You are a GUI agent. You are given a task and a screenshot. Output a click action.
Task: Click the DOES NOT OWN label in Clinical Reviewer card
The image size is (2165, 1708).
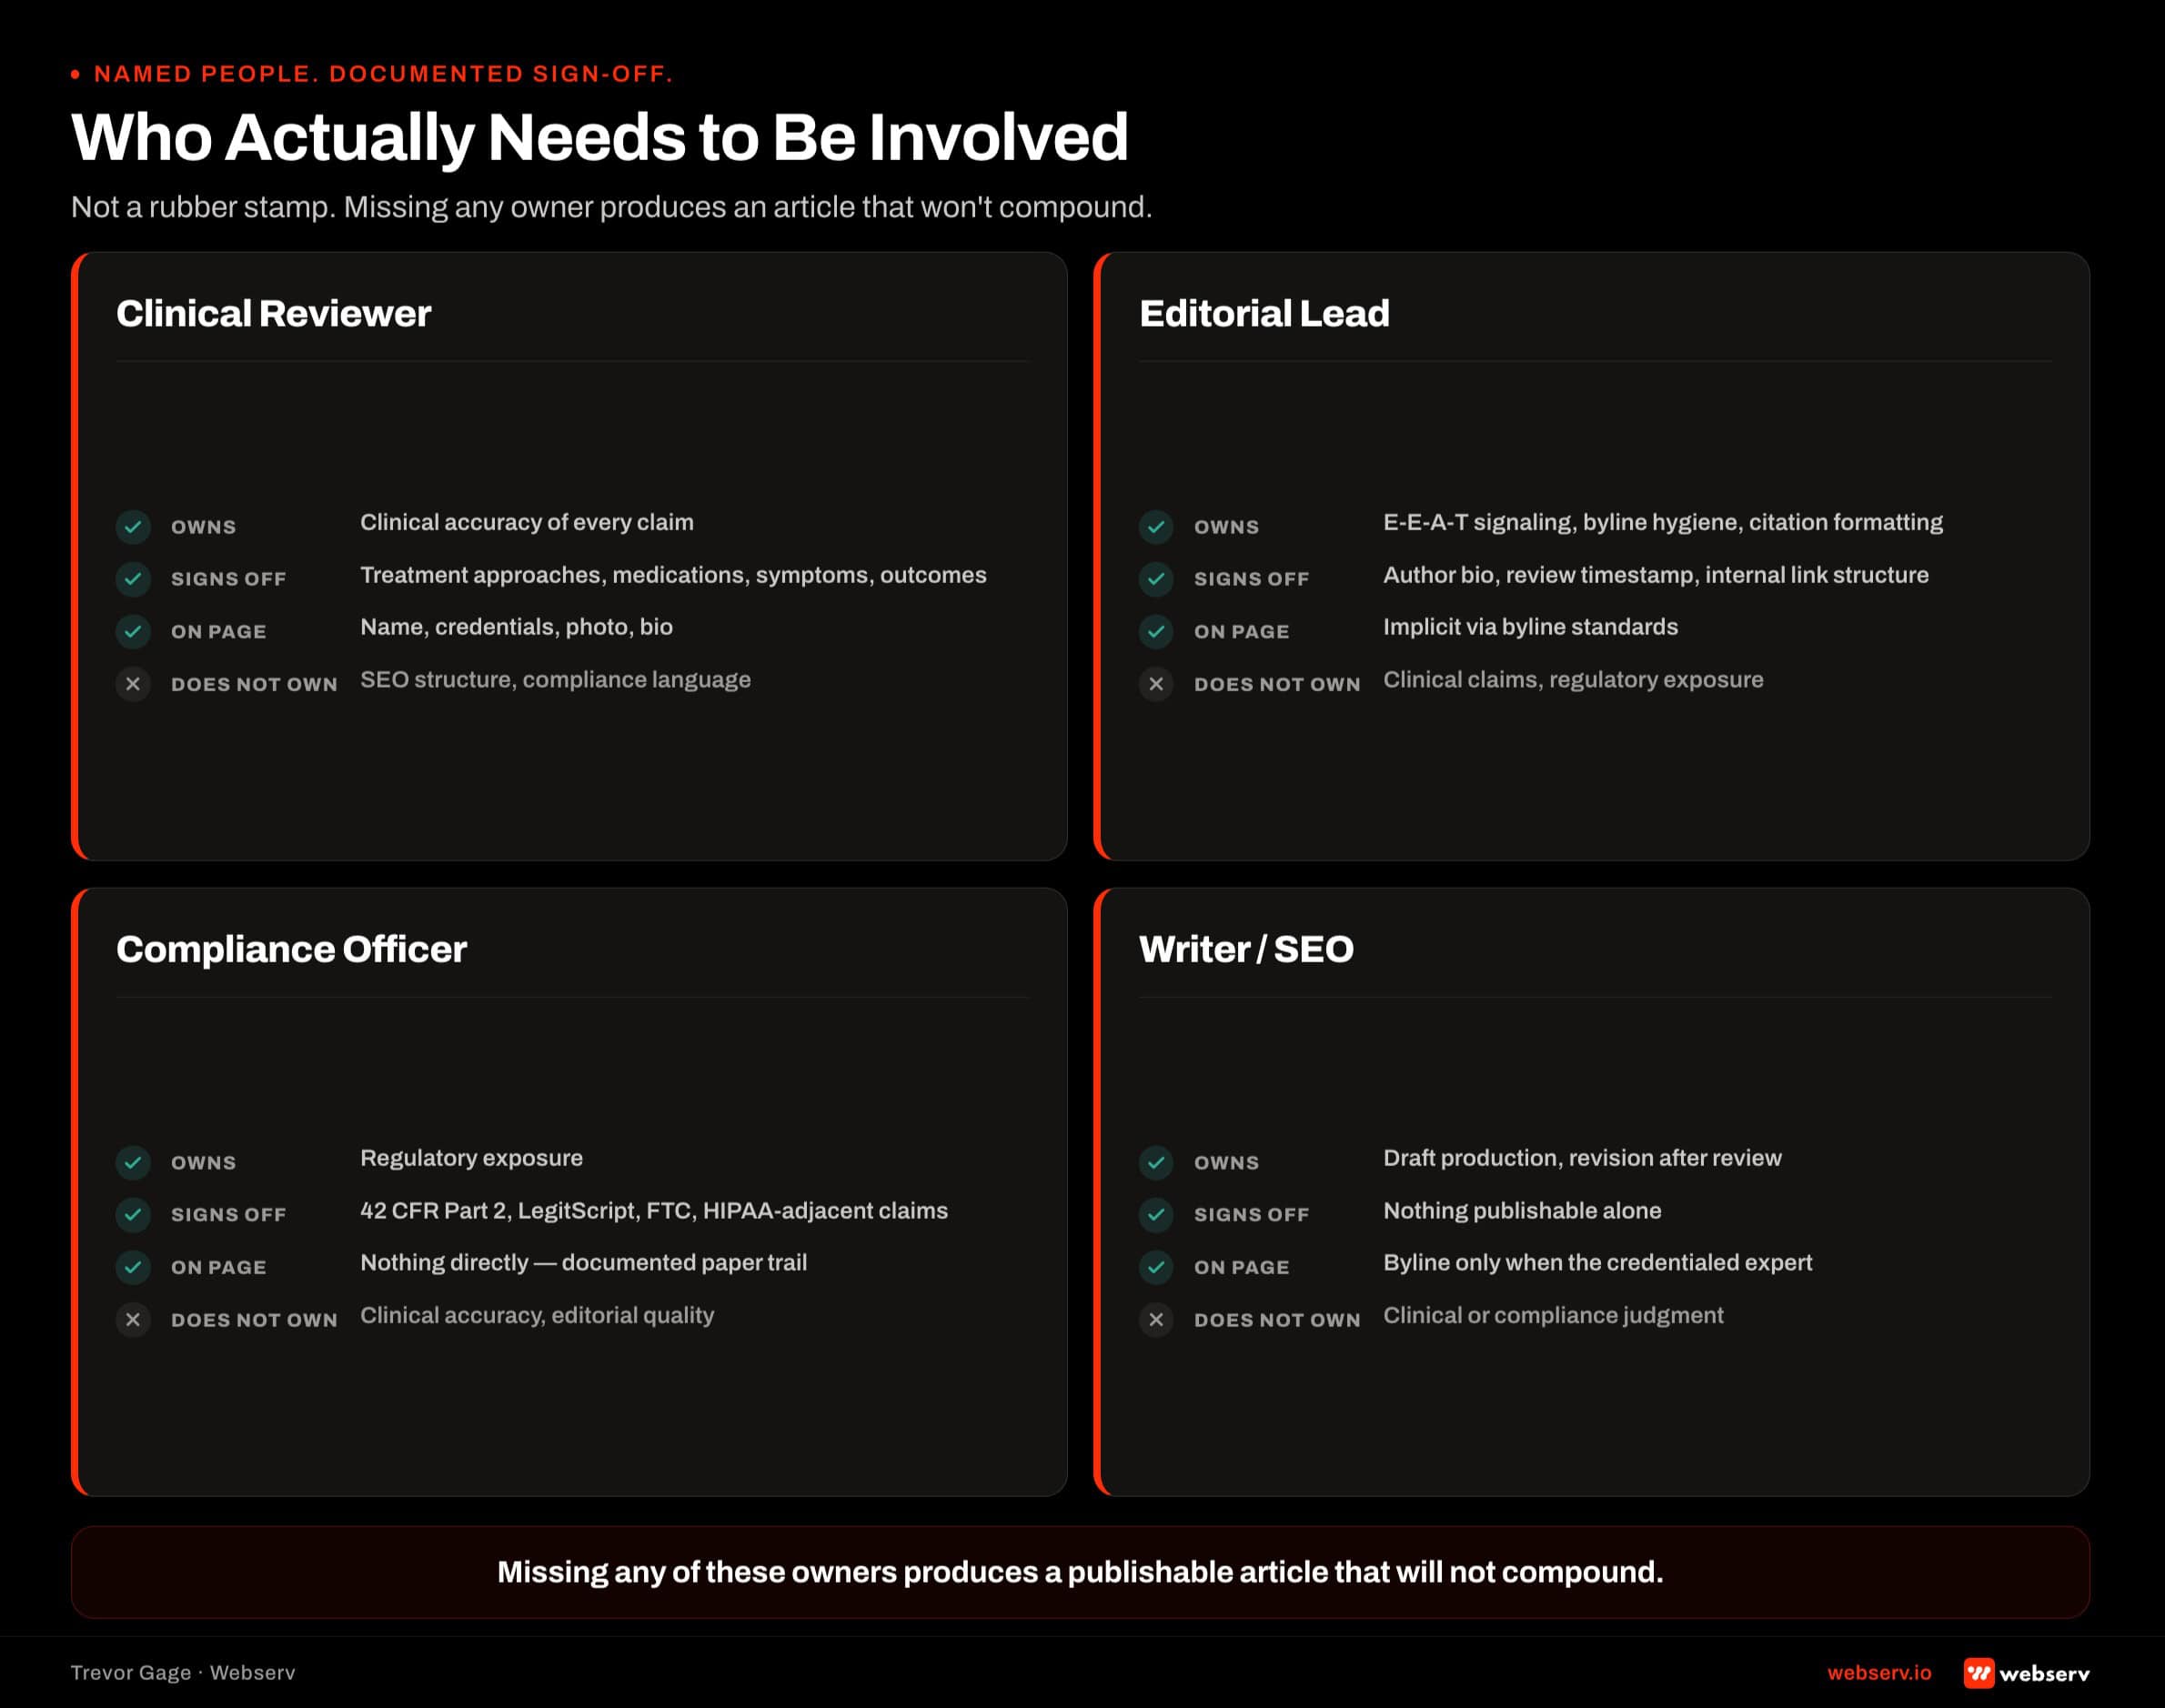pos(254,685)
